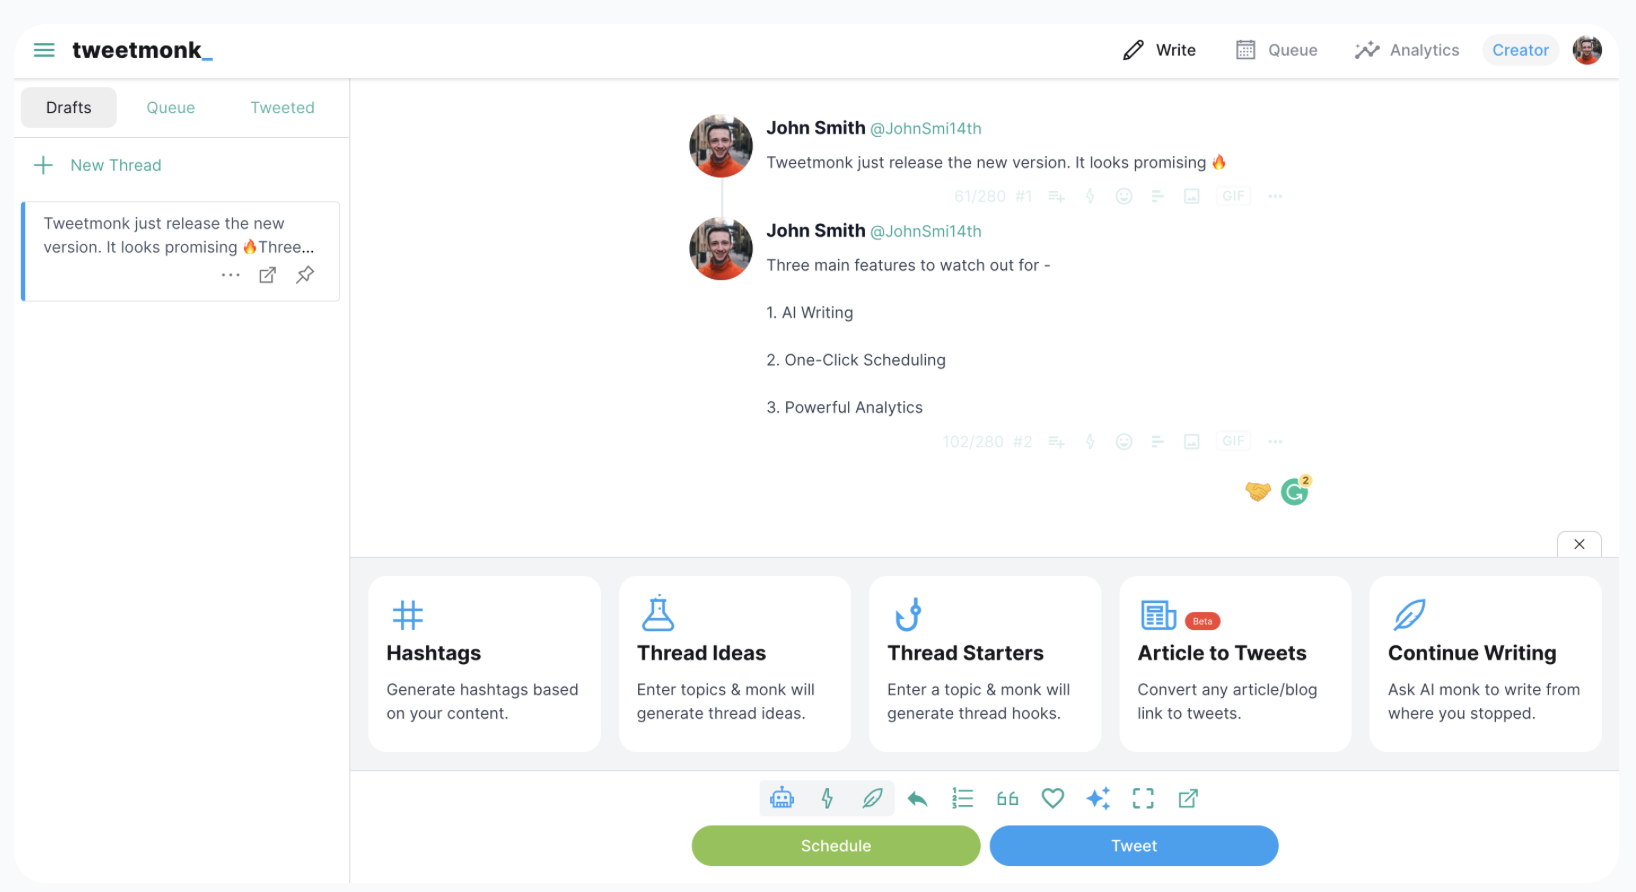The image size is (1636, 892).
Task: Toggle the AI robot tool in bottom toolbar
Action: point(782,798)
